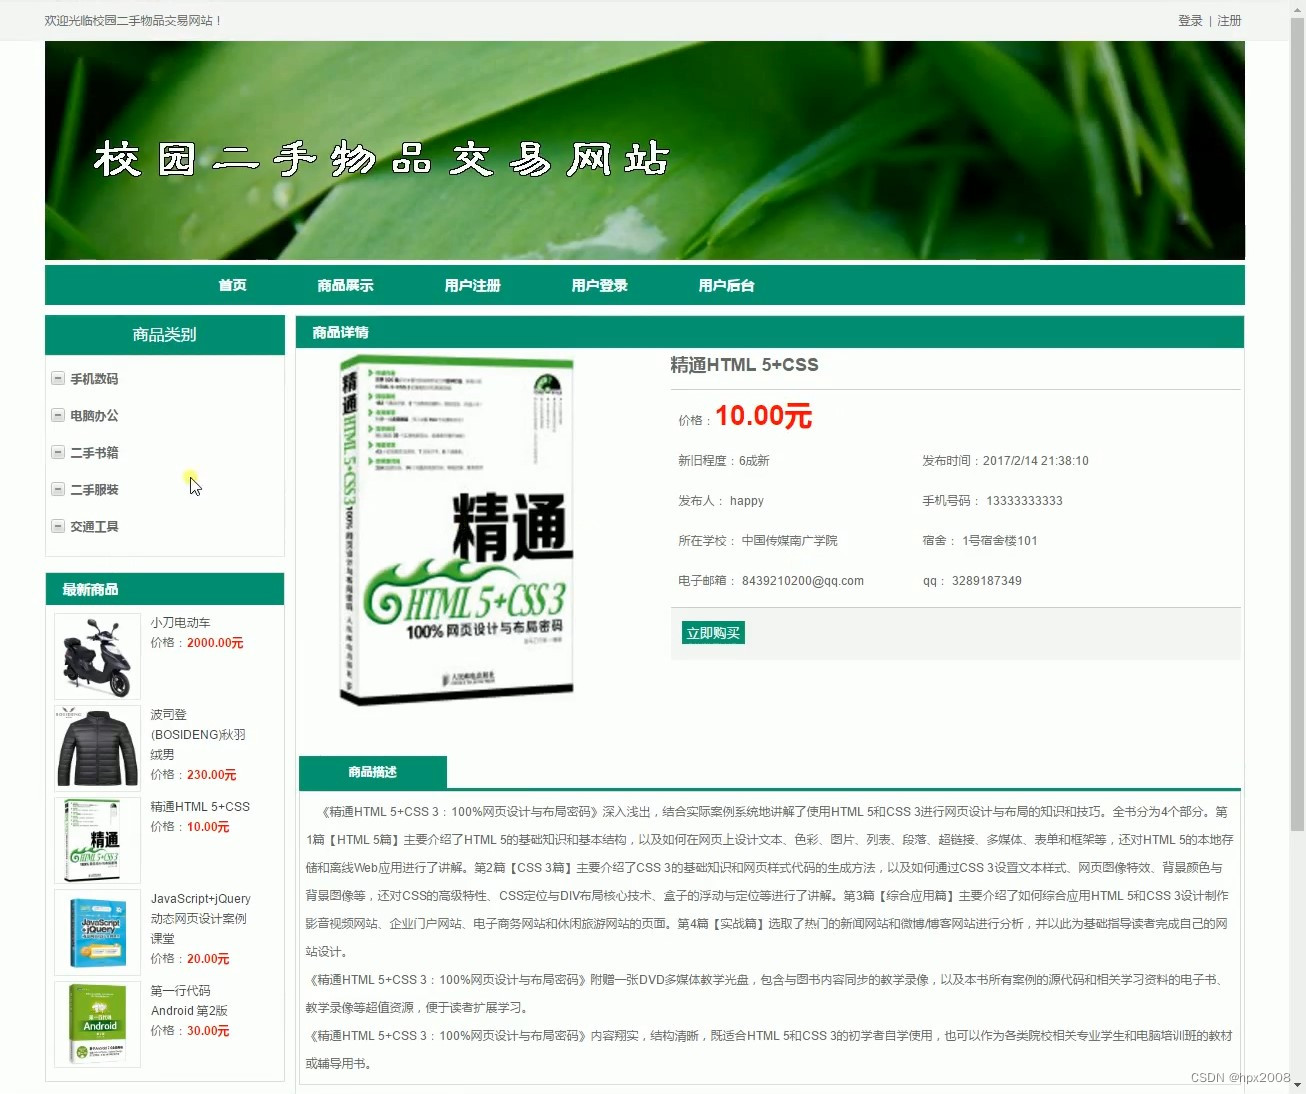Screen dimensions: 1306x1094
Task: Click the 商品类别 sidebar header
Action: tap(165, 335)
